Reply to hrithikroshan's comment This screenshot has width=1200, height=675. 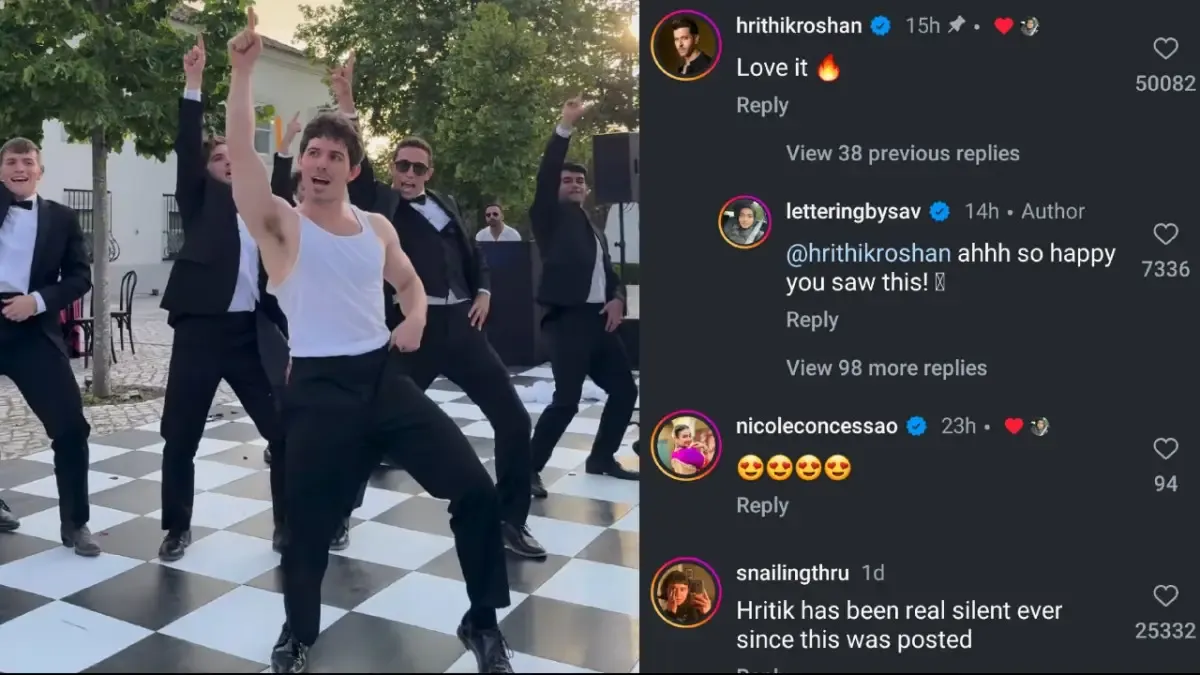pyautogui.click(x=762, y=105)
